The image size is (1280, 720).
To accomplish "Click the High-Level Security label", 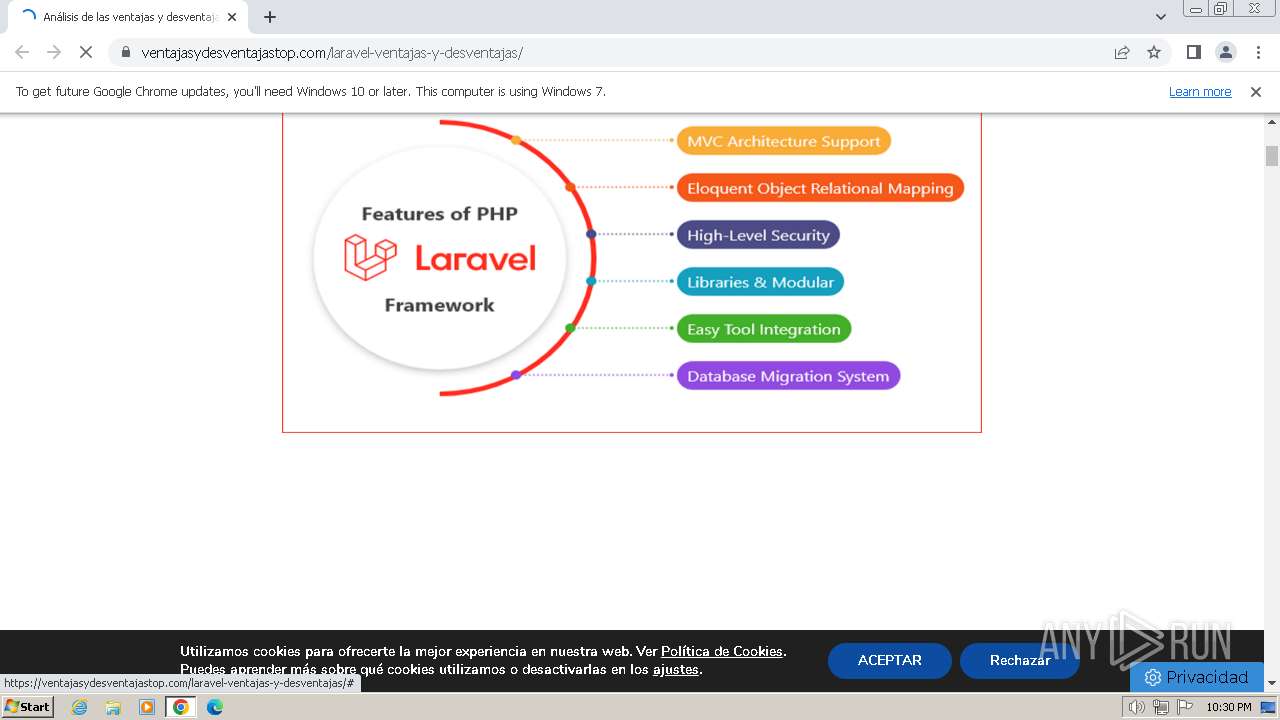I will click(x=758, y=235).
